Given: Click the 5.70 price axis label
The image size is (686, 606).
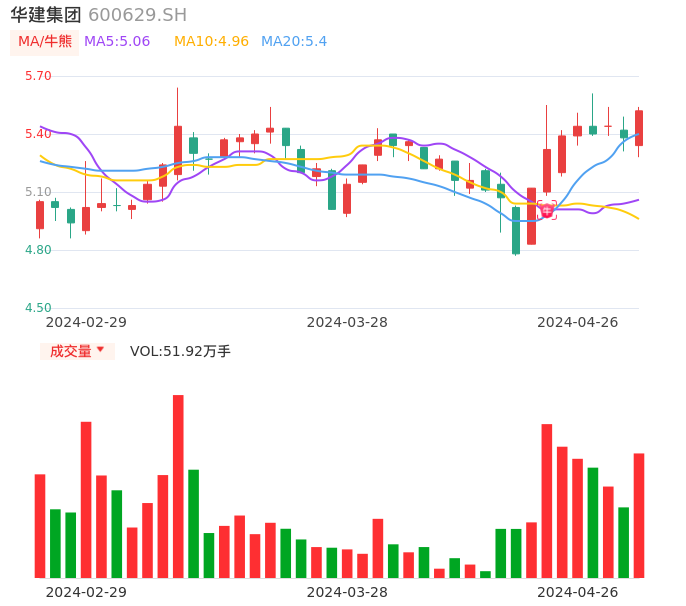Looking at the screenshot, I should [37, 76].
